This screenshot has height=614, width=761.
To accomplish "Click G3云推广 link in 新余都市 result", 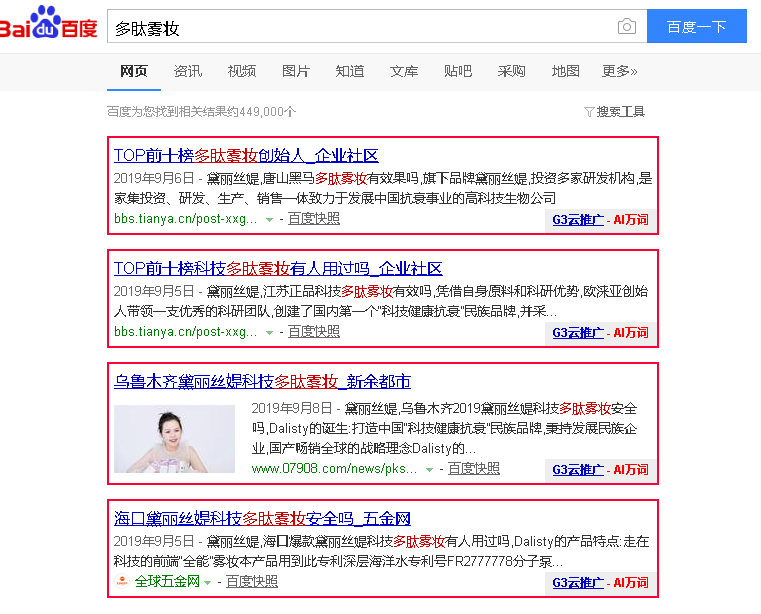I will point(578,470).
